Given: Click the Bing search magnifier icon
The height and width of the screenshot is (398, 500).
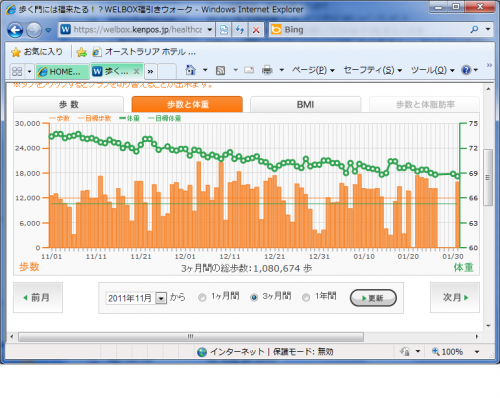Looking at the screenshot, I should [x=474, y=30].
